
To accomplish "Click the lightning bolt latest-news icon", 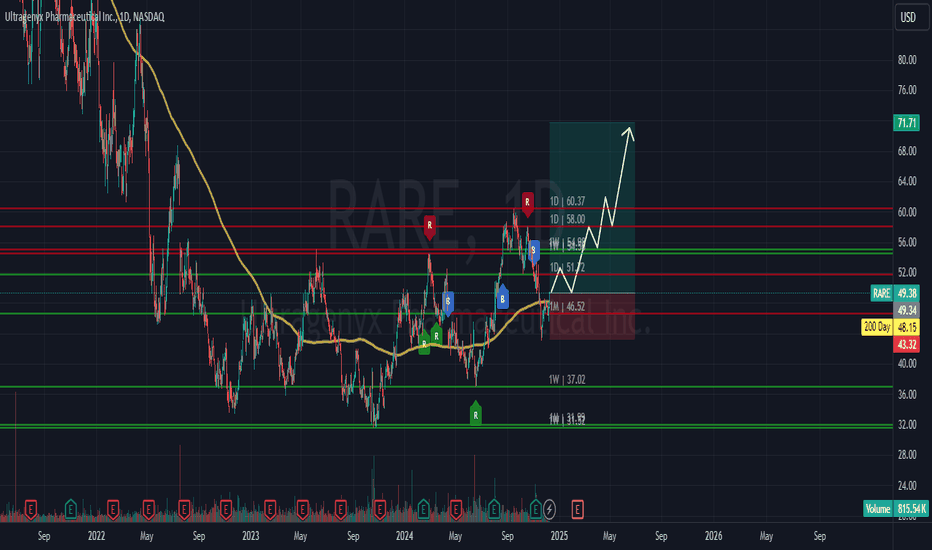I will (x=549, y=509).
